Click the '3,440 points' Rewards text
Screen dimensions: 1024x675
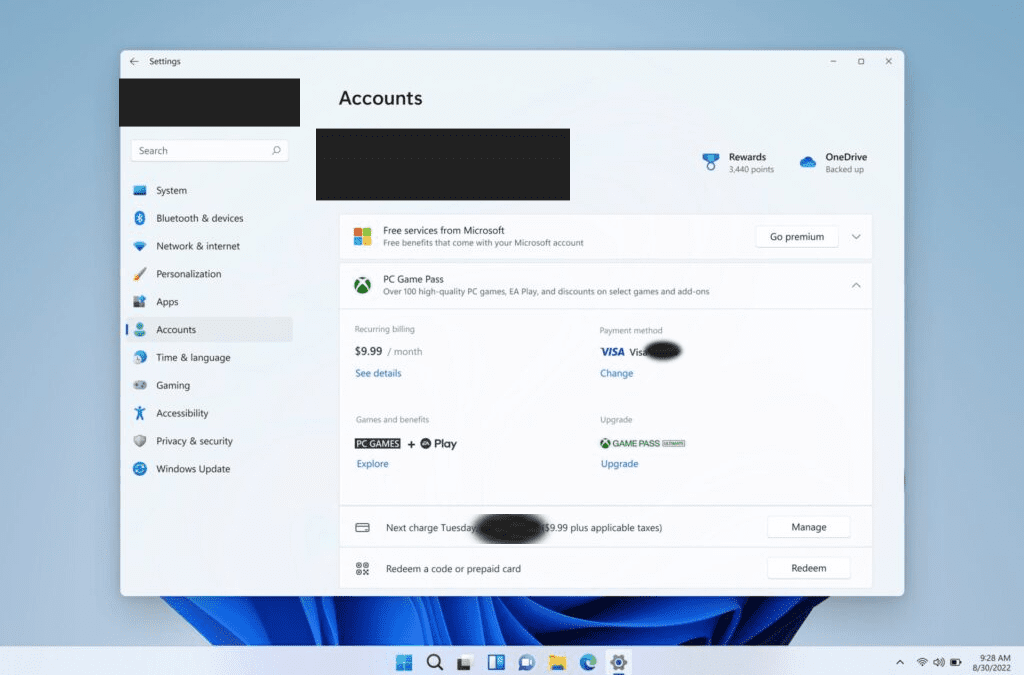tap(751, 170)
